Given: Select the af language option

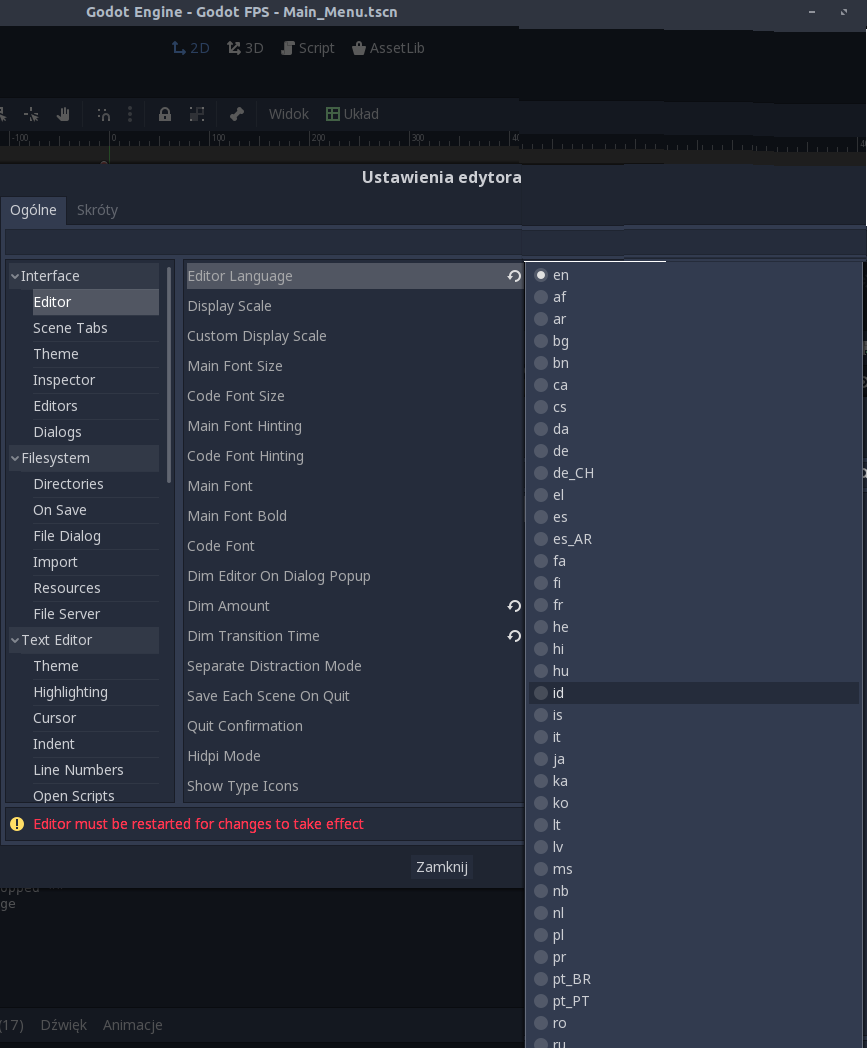Looking at the screenshot, I should [x=694, y=297].
